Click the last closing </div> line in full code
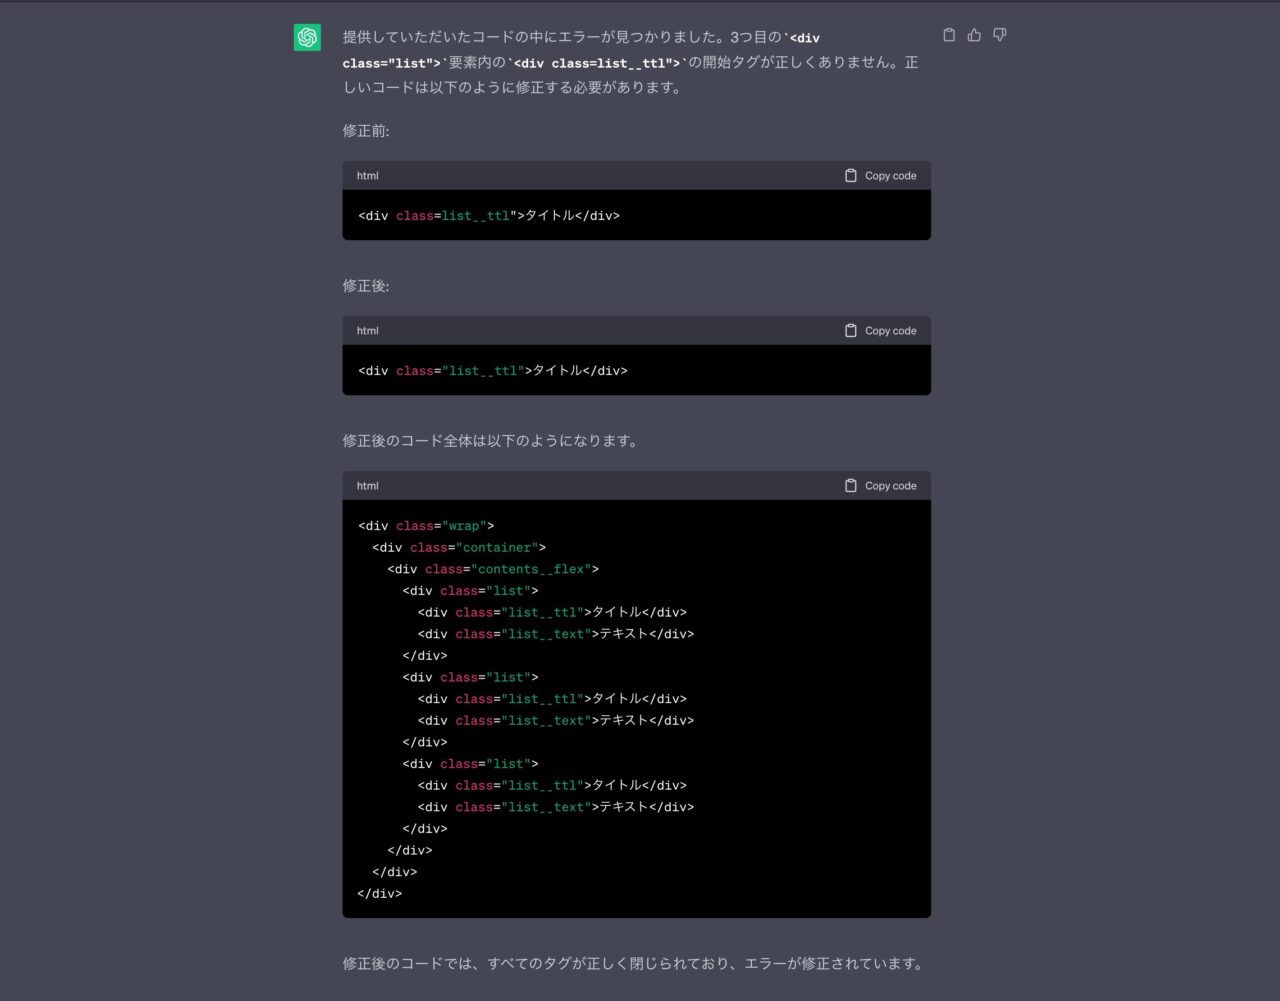 click(380, 893)
